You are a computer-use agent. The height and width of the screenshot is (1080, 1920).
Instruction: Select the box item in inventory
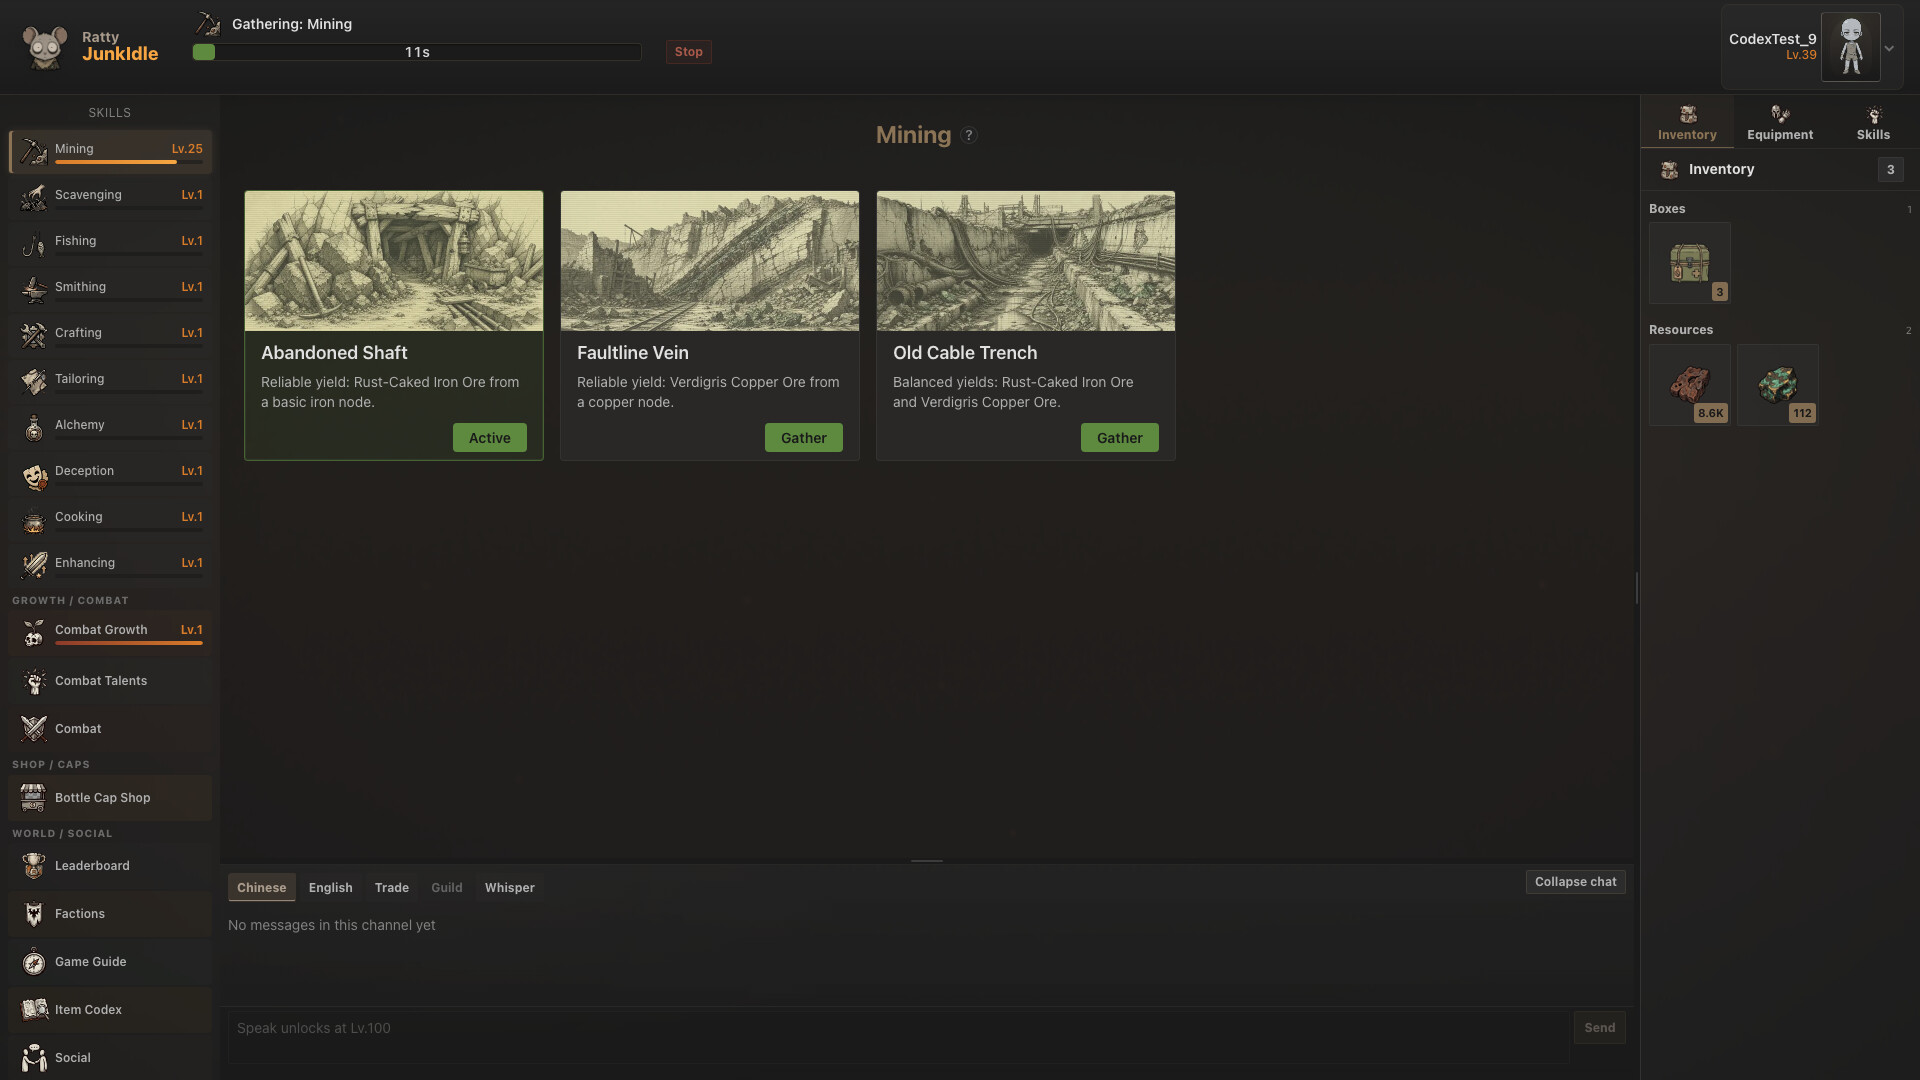1689,263
